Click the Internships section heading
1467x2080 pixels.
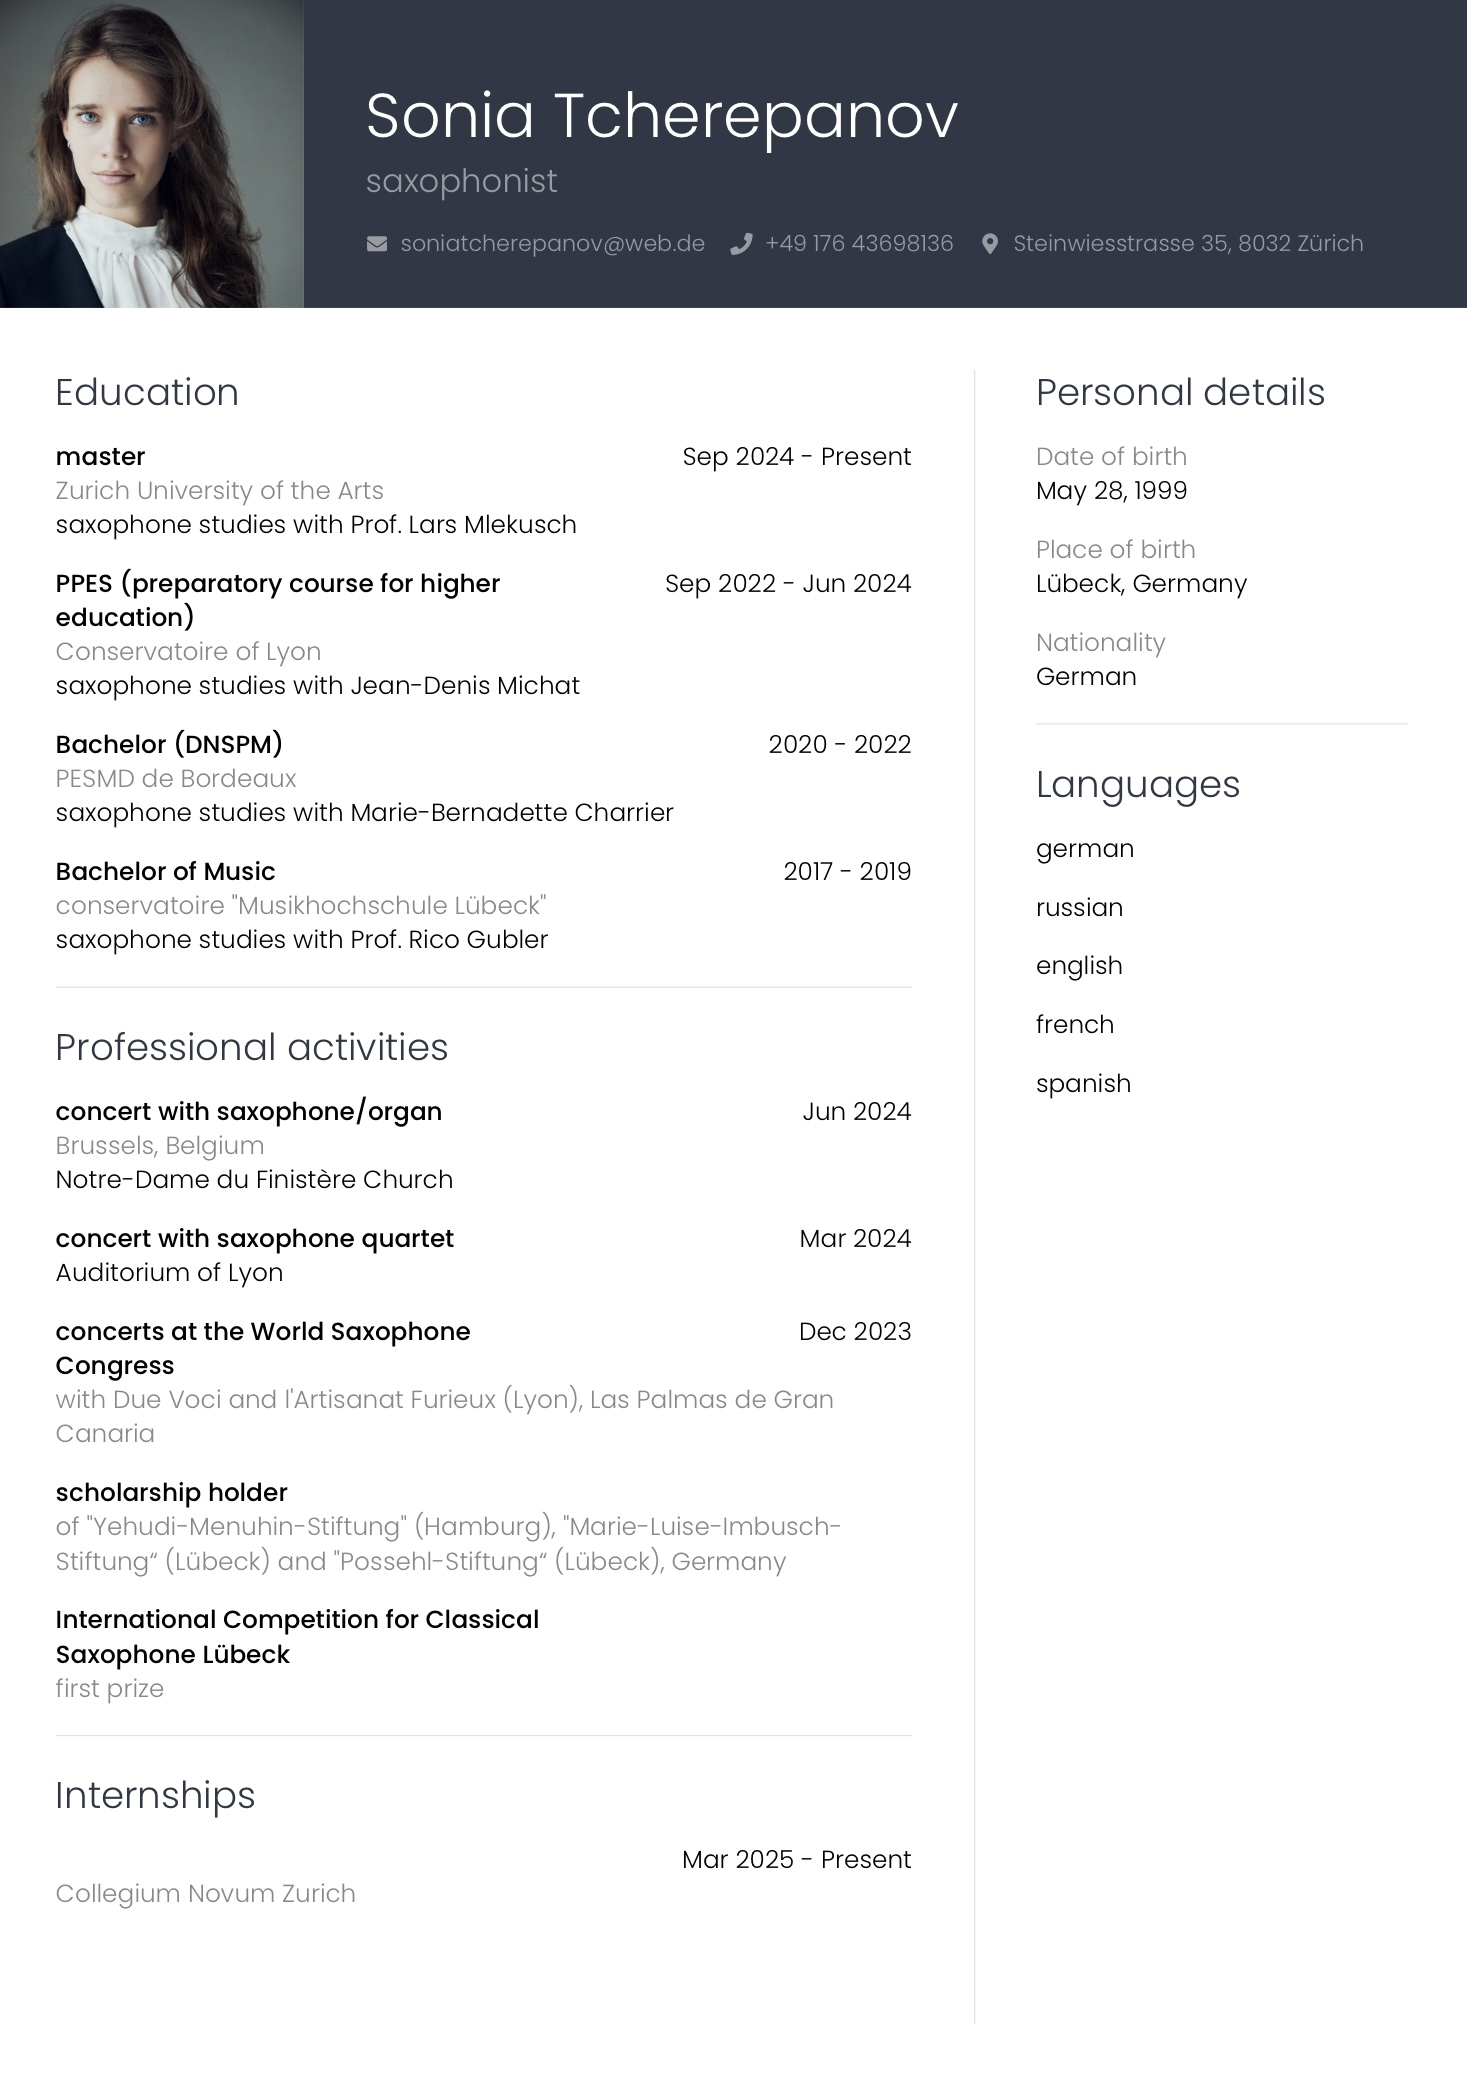pos(155,1796)
